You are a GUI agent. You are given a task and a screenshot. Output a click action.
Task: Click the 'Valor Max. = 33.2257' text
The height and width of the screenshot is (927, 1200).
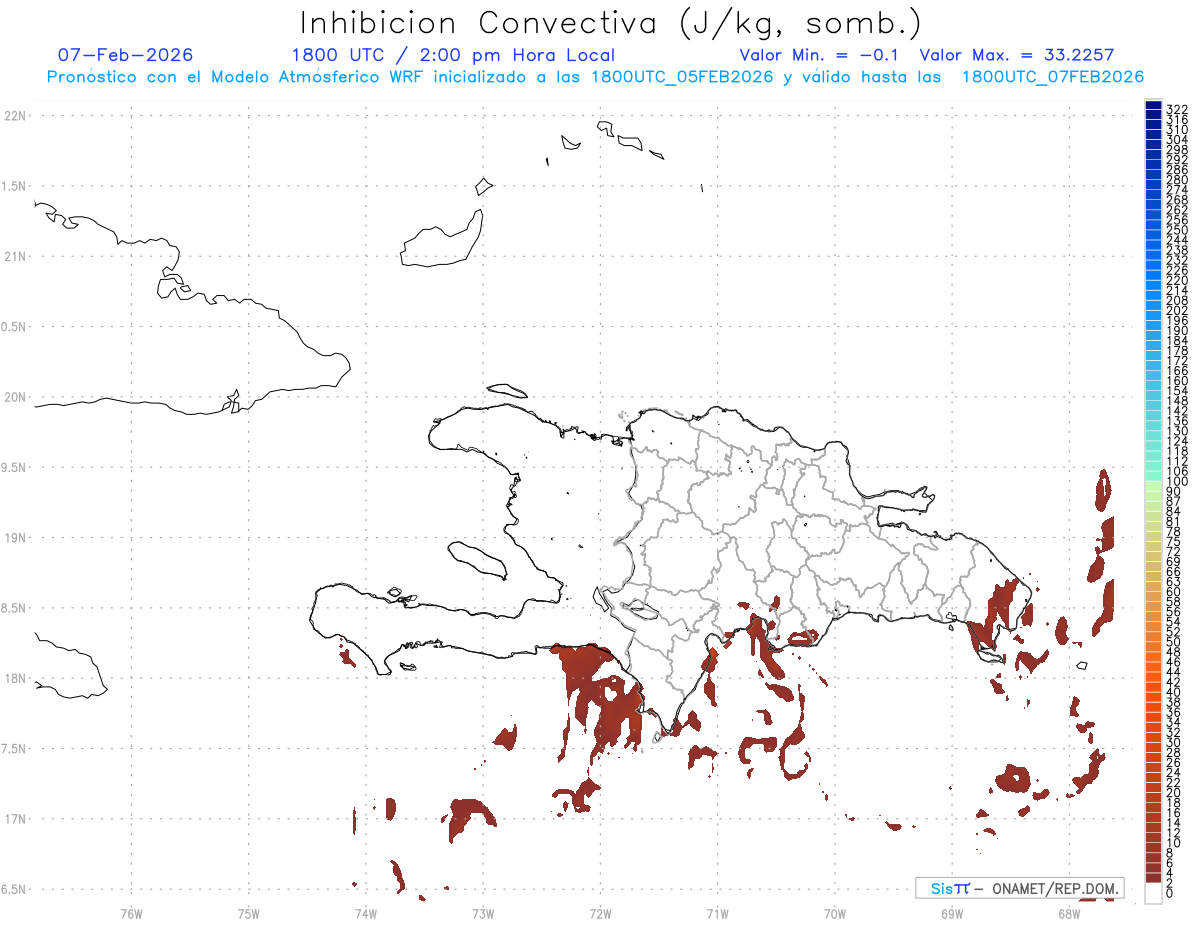(x=1016, y=55)
